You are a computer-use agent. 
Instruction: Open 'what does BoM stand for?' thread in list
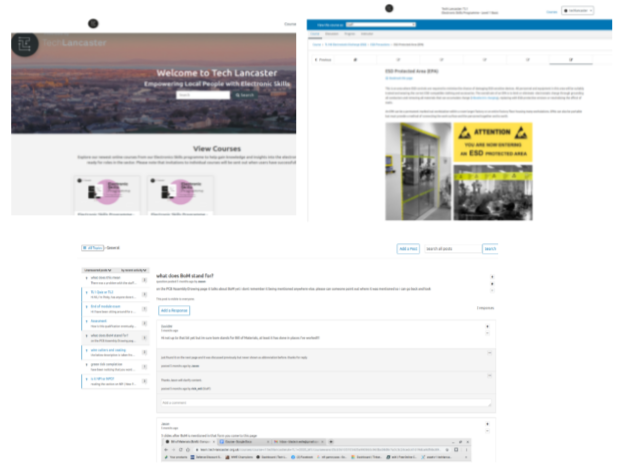pos(115,338)
